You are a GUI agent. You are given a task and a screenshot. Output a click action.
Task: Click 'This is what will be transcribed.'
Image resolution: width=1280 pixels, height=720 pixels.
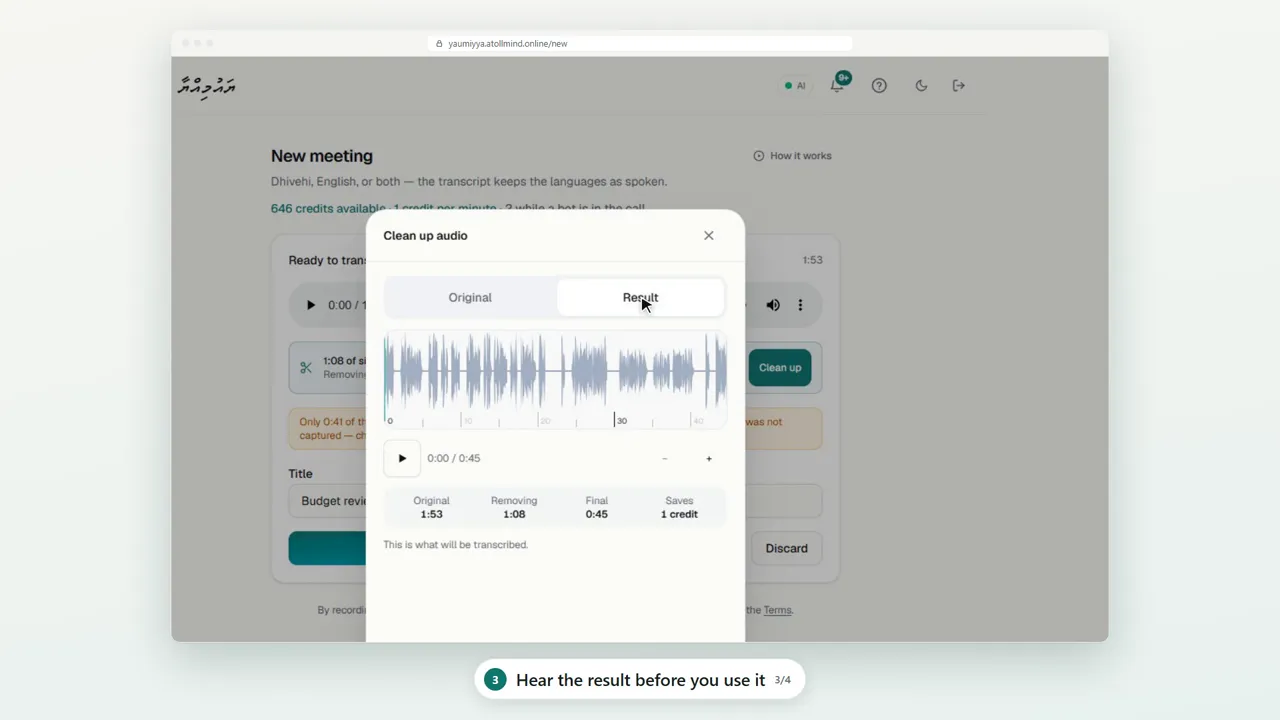(x=456, y=545)
